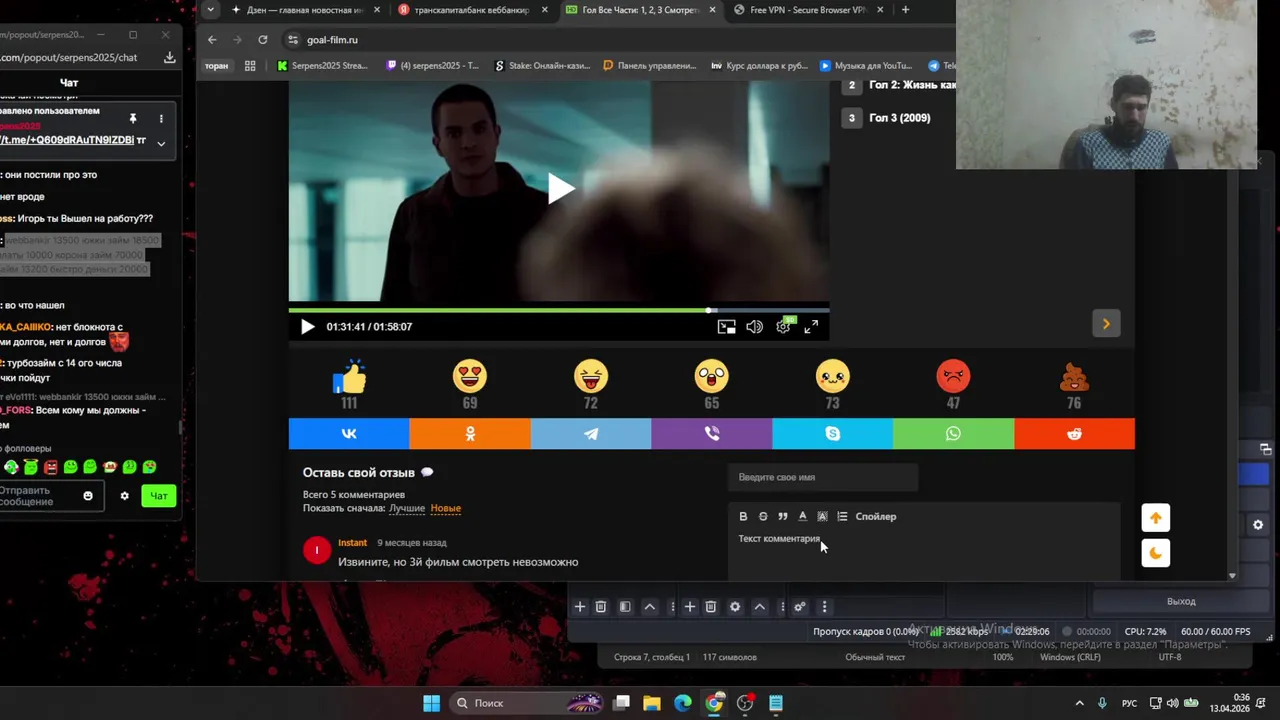
Task: Click the Введите свое имя name field
Action: pyautogui.click(x=823, y=477)
